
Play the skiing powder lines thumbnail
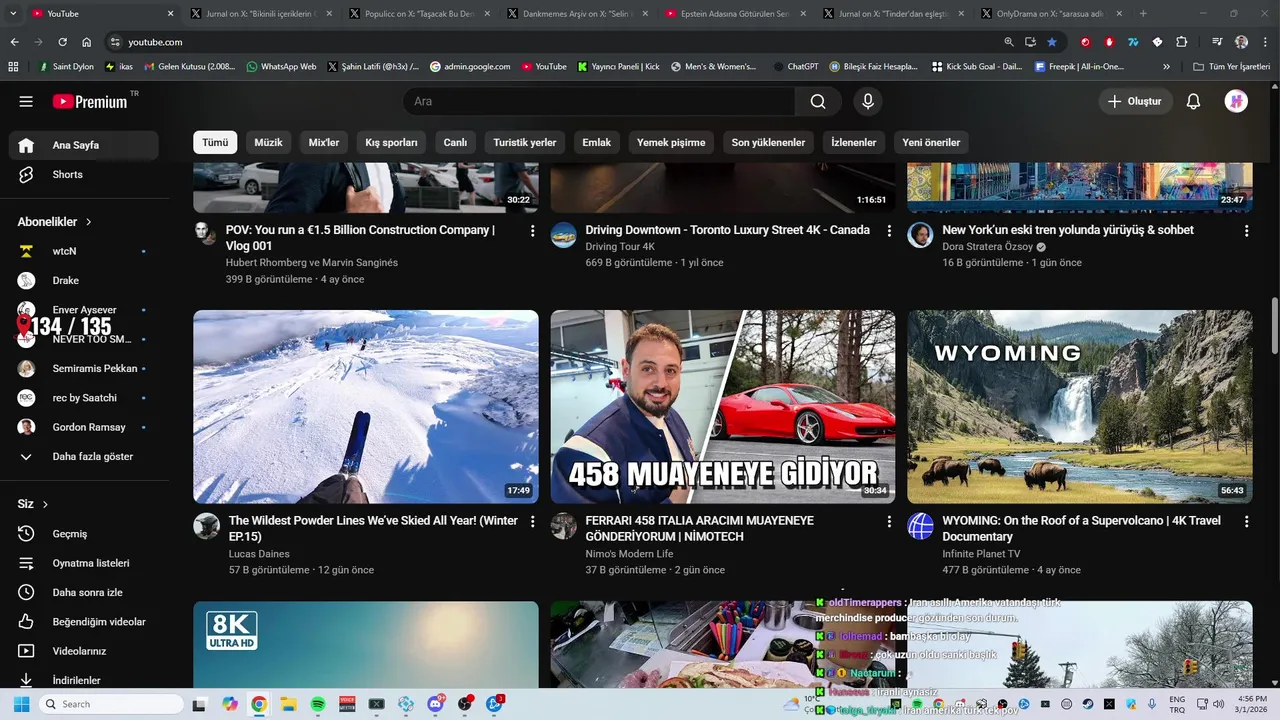pyautogui.click(x=366, y=406)
